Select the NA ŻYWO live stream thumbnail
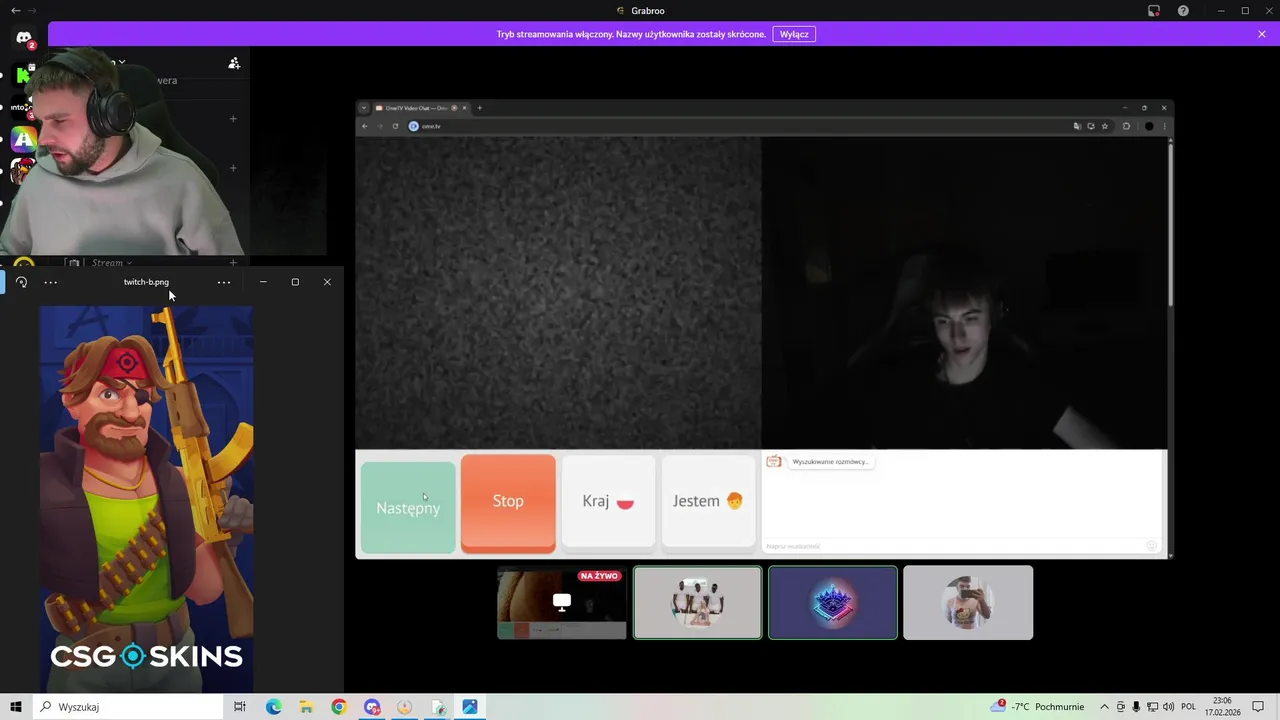 [562, 603]
